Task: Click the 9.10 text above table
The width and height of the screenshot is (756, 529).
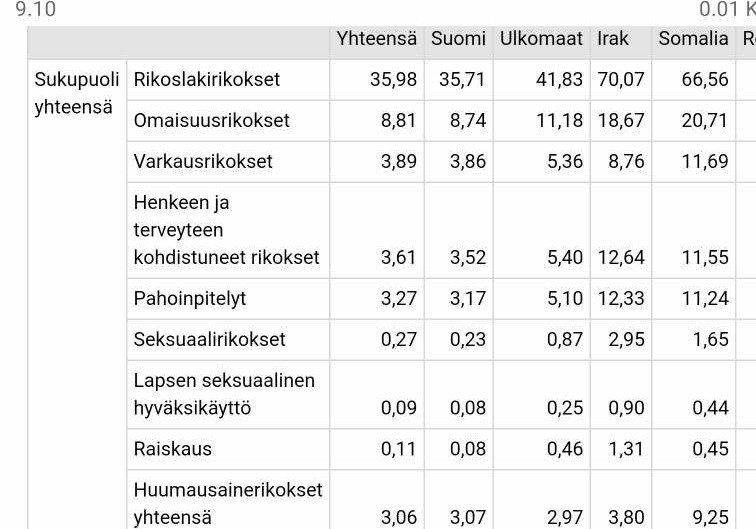Action: click(x=36, y=9)
